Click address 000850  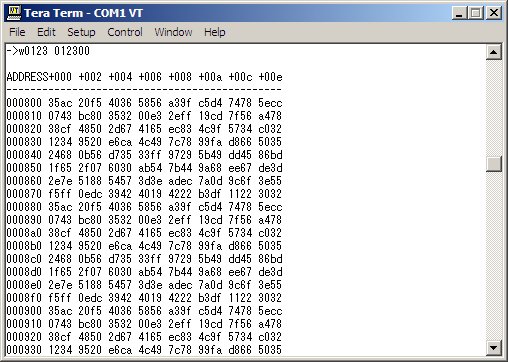24,168
